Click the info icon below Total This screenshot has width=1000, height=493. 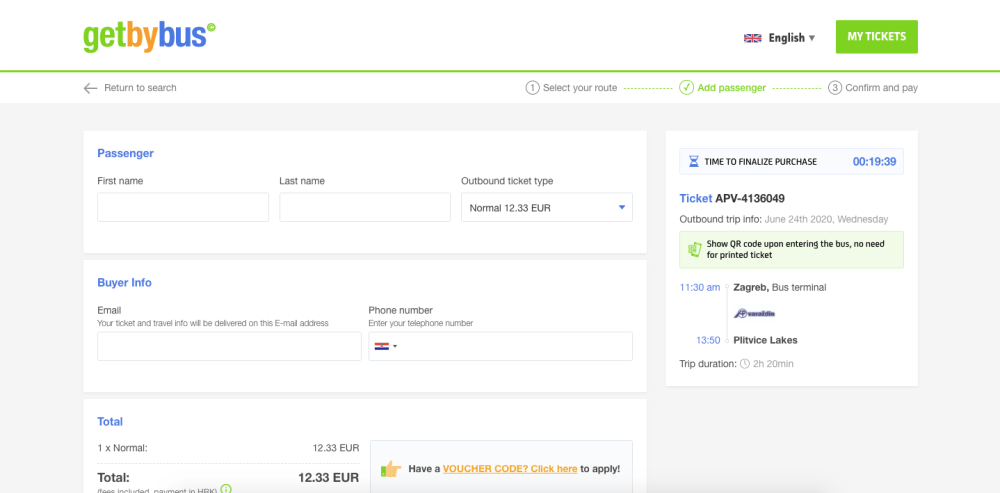coord(226,489)
